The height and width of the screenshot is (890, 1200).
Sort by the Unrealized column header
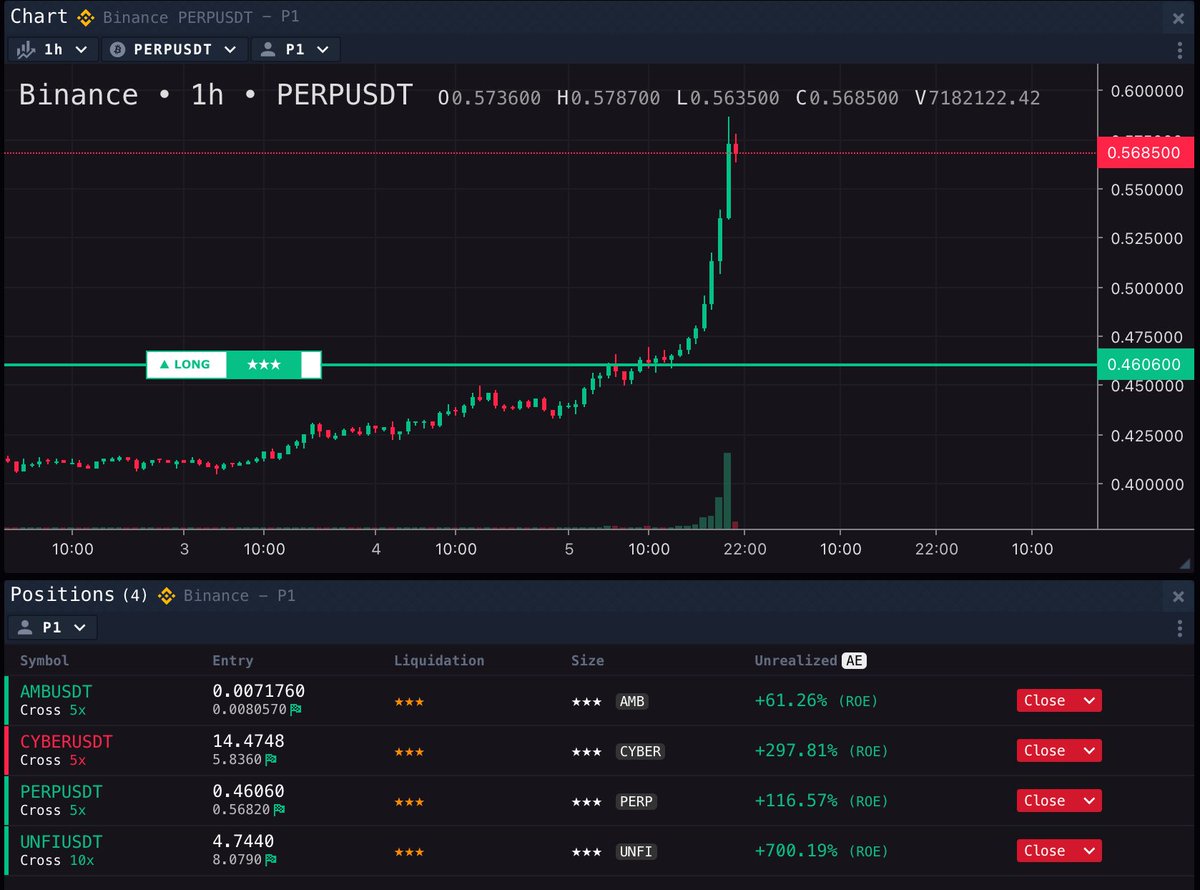coord(795,661)
